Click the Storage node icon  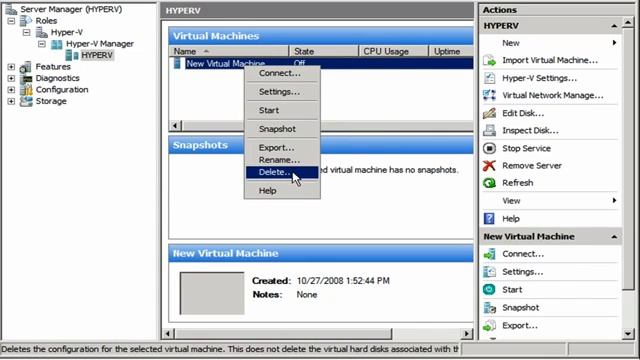26,101
